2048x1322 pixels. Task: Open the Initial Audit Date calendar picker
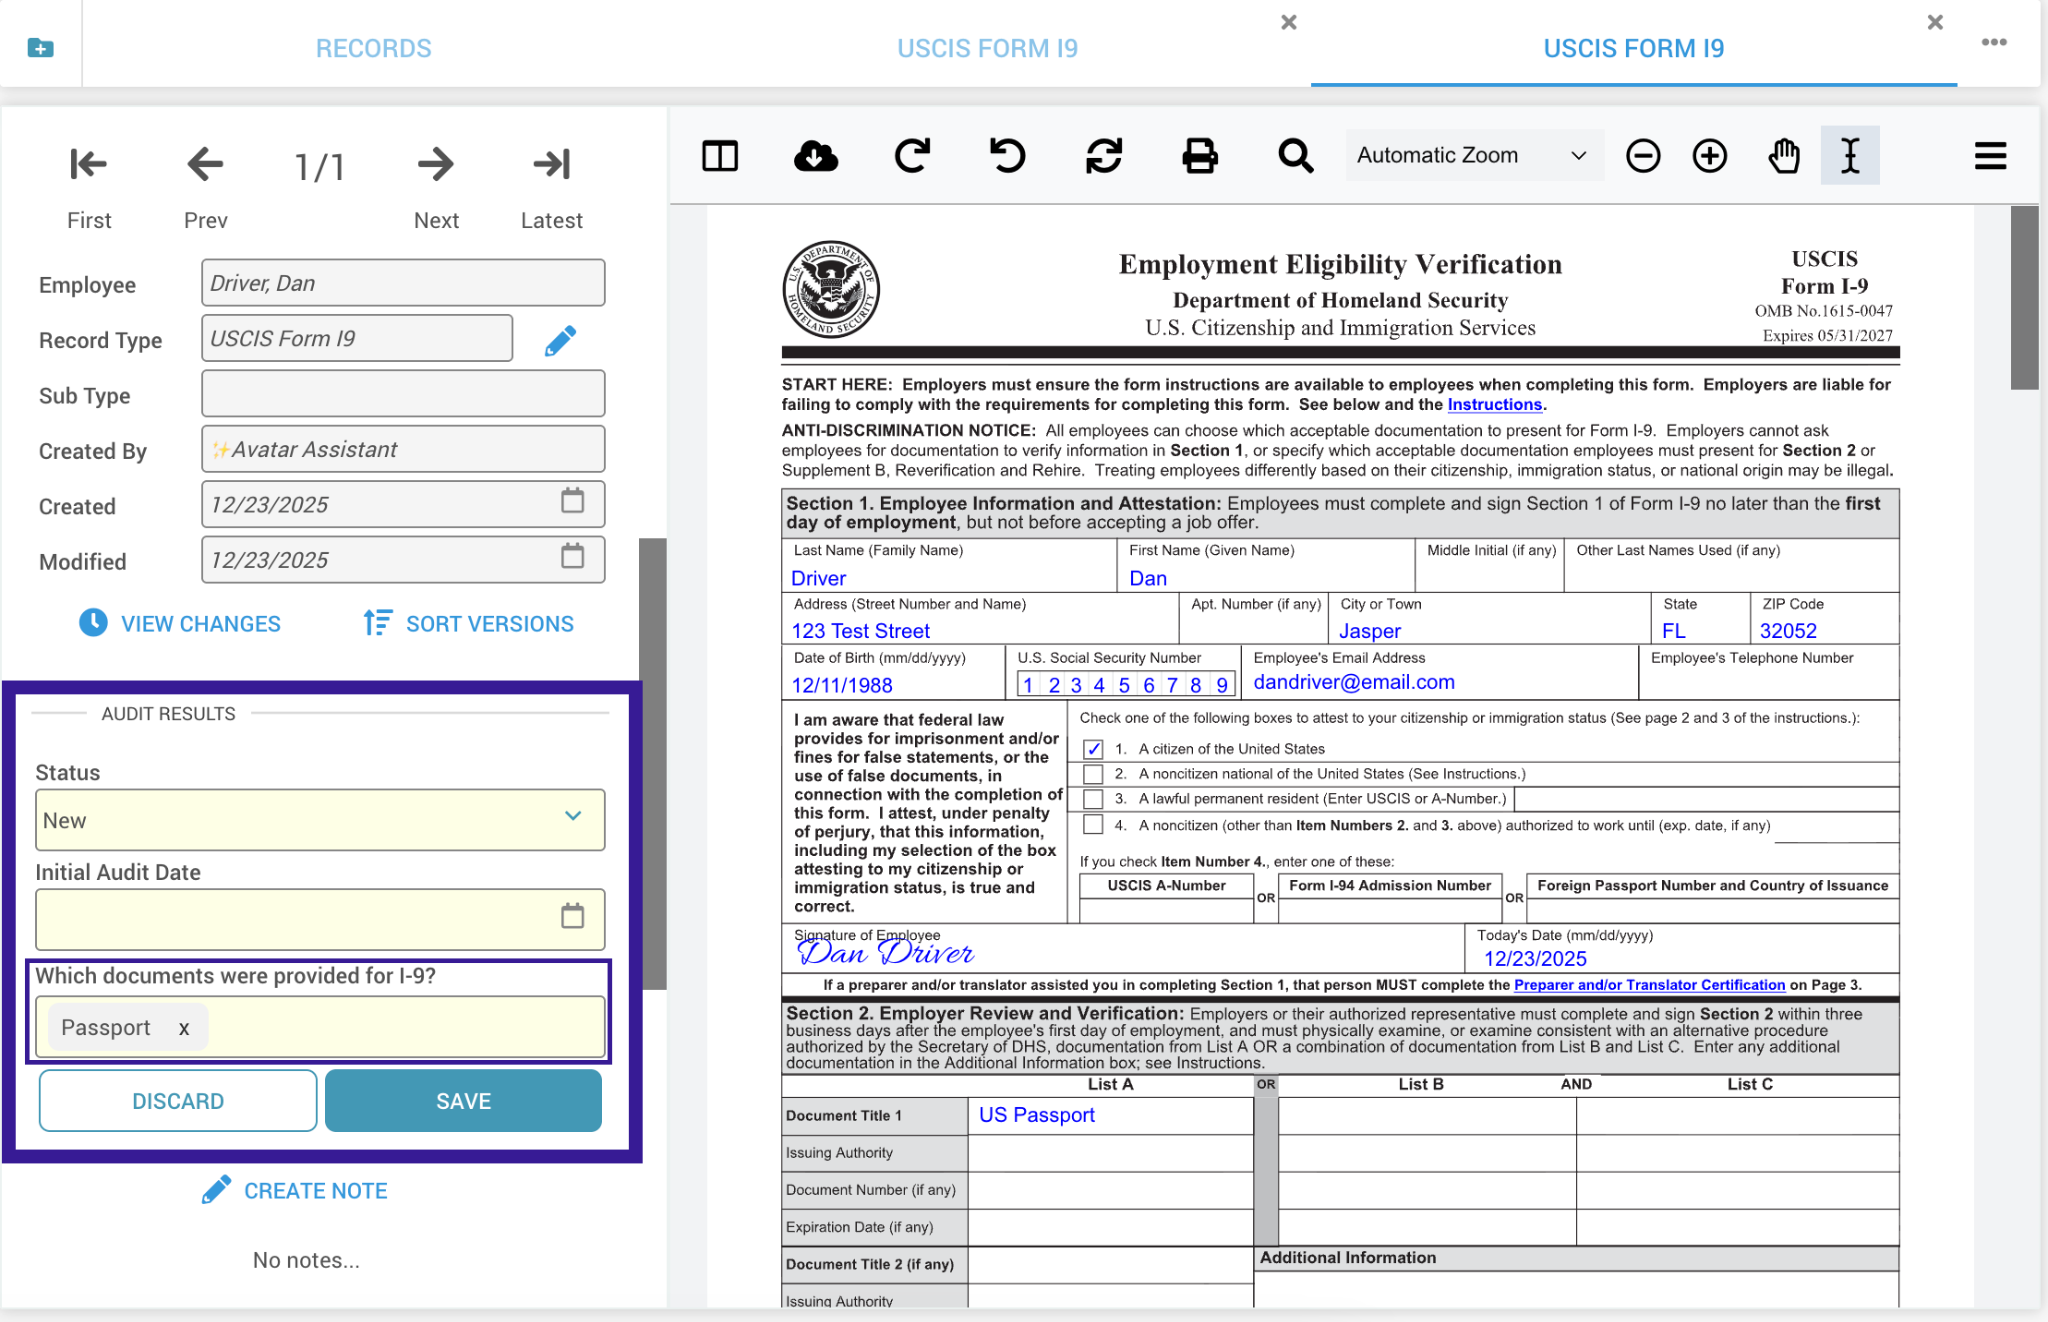pyautogui.click(x=572, y=916)
